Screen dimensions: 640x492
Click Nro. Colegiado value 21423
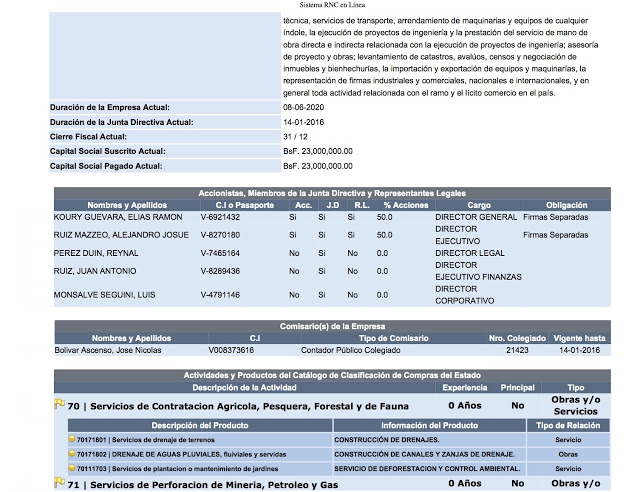click(x=517, y=350)
